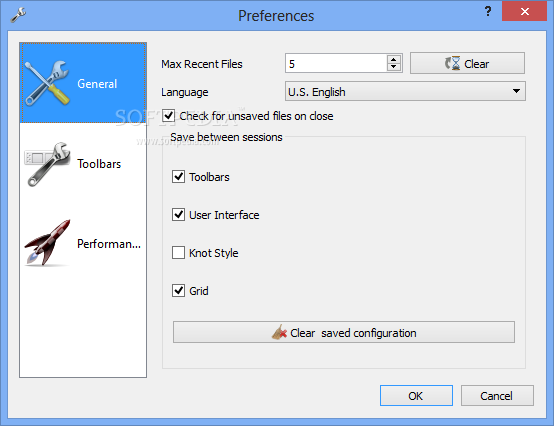Click Clear saved configuration button
This screenshot has height=426, width=554.
coord(343,332)
